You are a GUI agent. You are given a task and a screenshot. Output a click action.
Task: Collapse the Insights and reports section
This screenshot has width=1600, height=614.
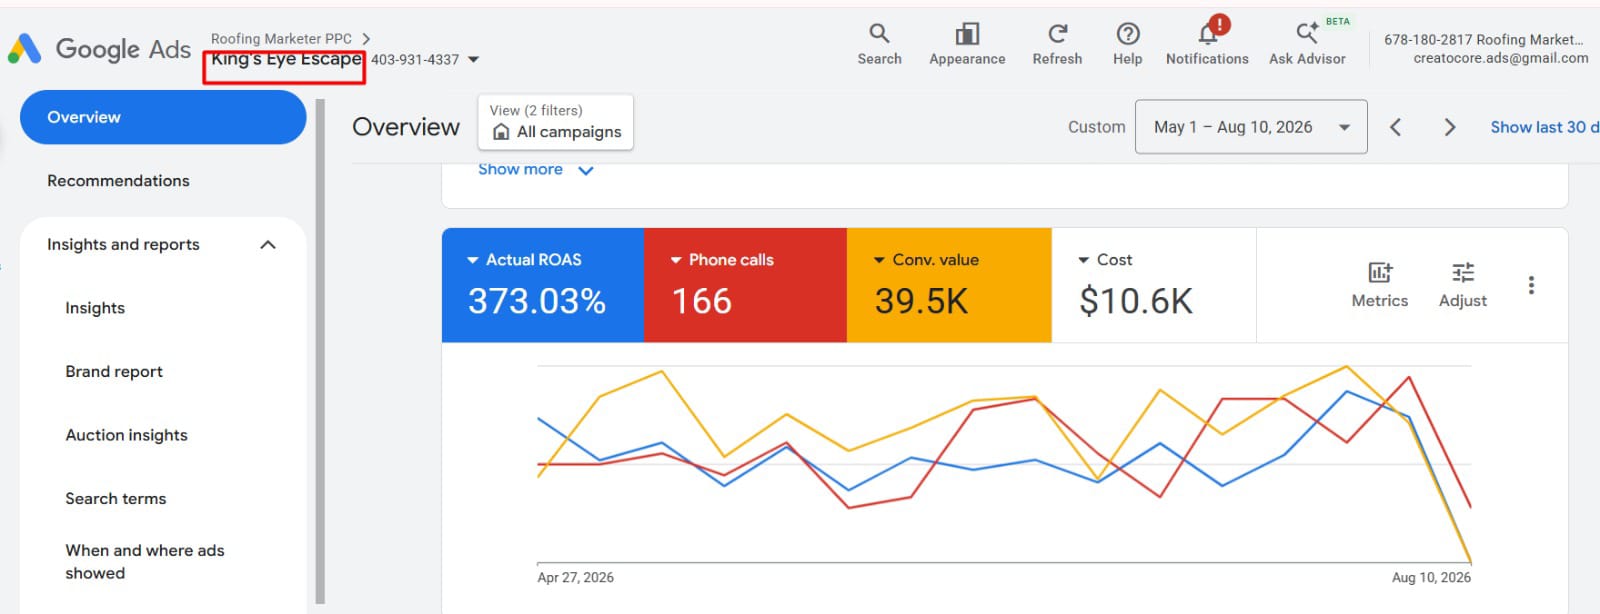(x=268, y=245)
